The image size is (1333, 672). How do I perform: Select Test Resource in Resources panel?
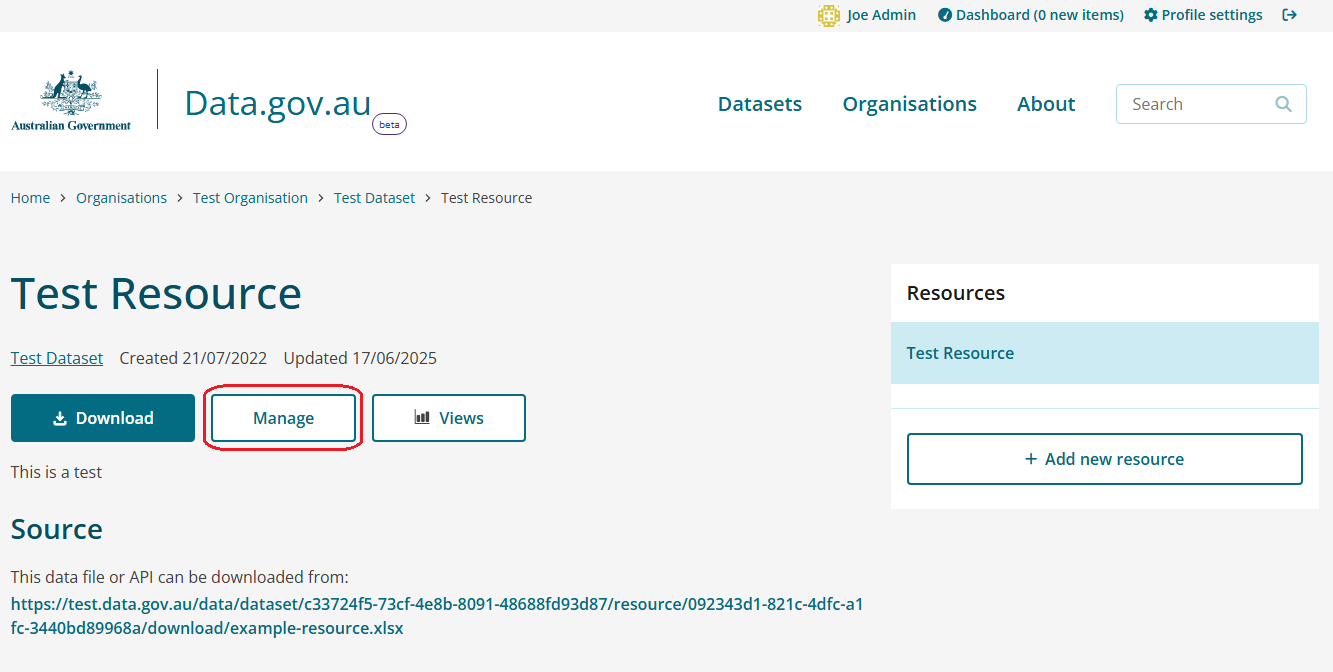1105,353
